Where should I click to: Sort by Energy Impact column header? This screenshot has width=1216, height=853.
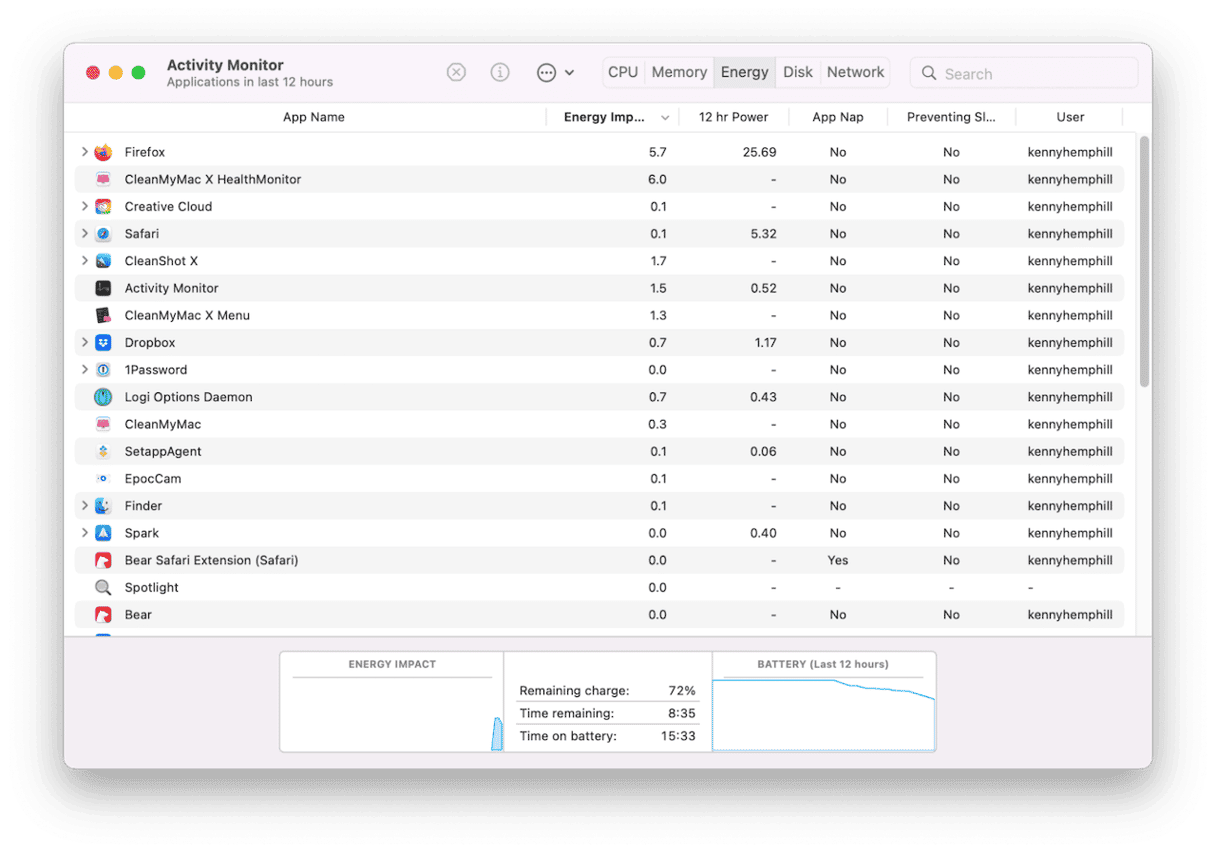click(612, 117)
